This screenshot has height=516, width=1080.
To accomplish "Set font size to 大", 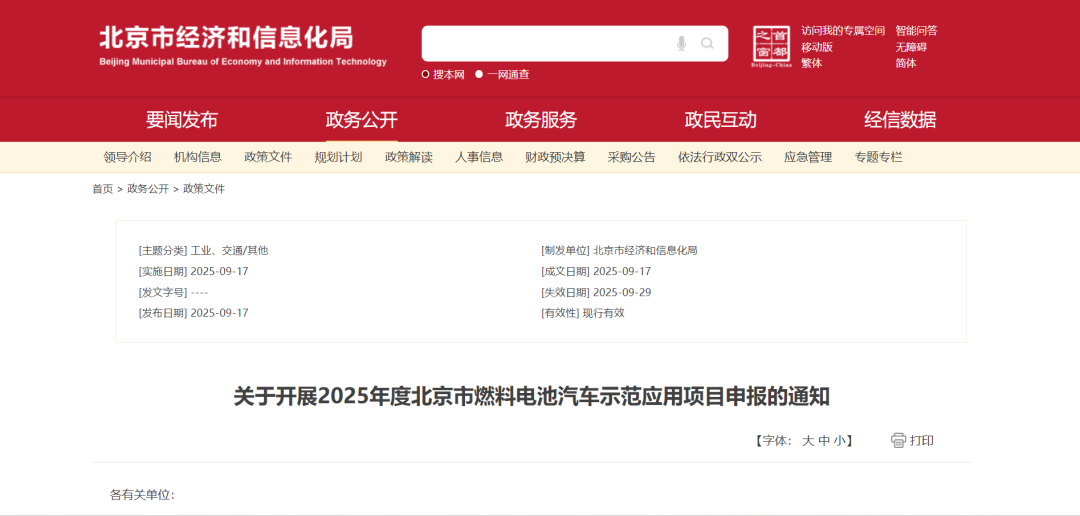I will (807, 441).
